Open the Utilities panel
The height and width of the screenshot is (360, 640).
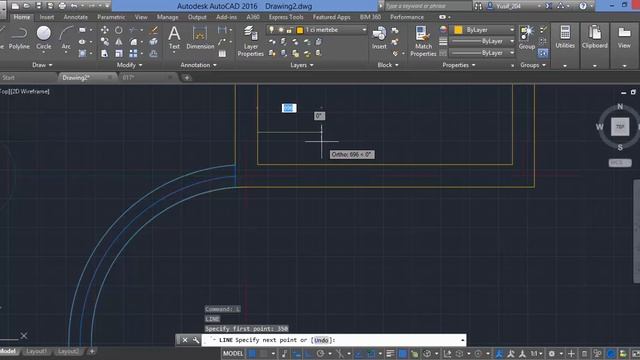click(x=565, y=37)
